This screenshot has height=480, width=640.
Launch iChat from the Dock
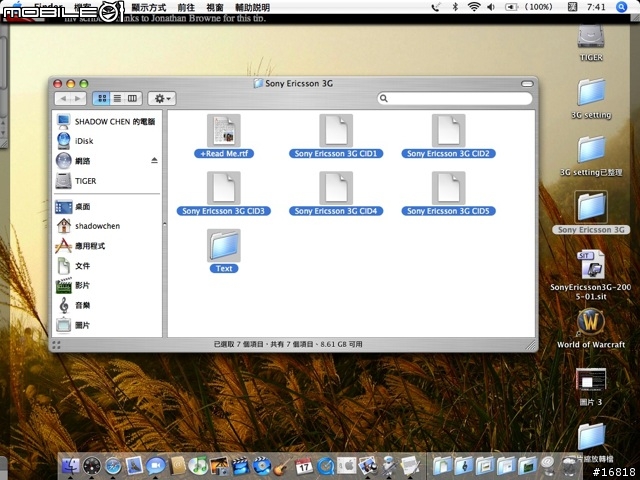tap(156, 466)
